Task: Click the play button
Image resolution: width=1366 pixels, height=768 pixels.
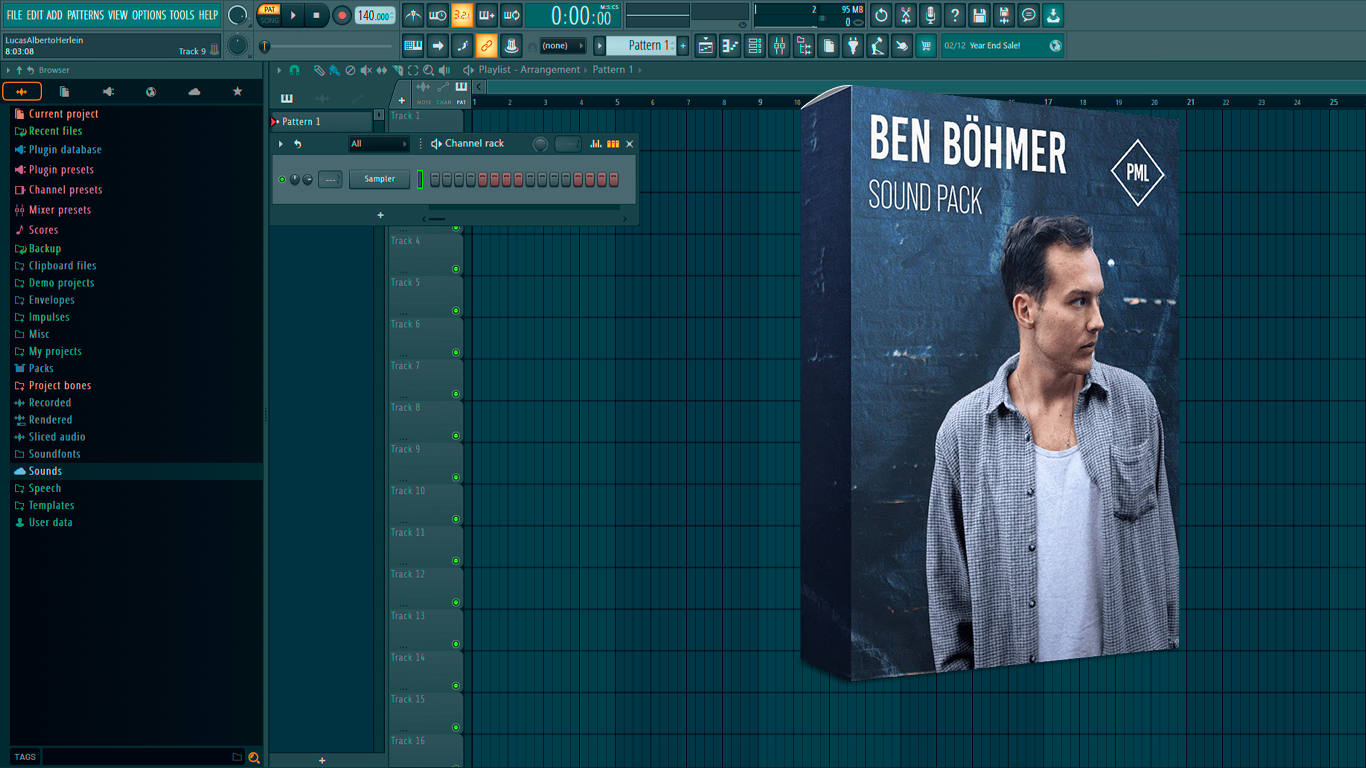Action: tap(293, 15)
